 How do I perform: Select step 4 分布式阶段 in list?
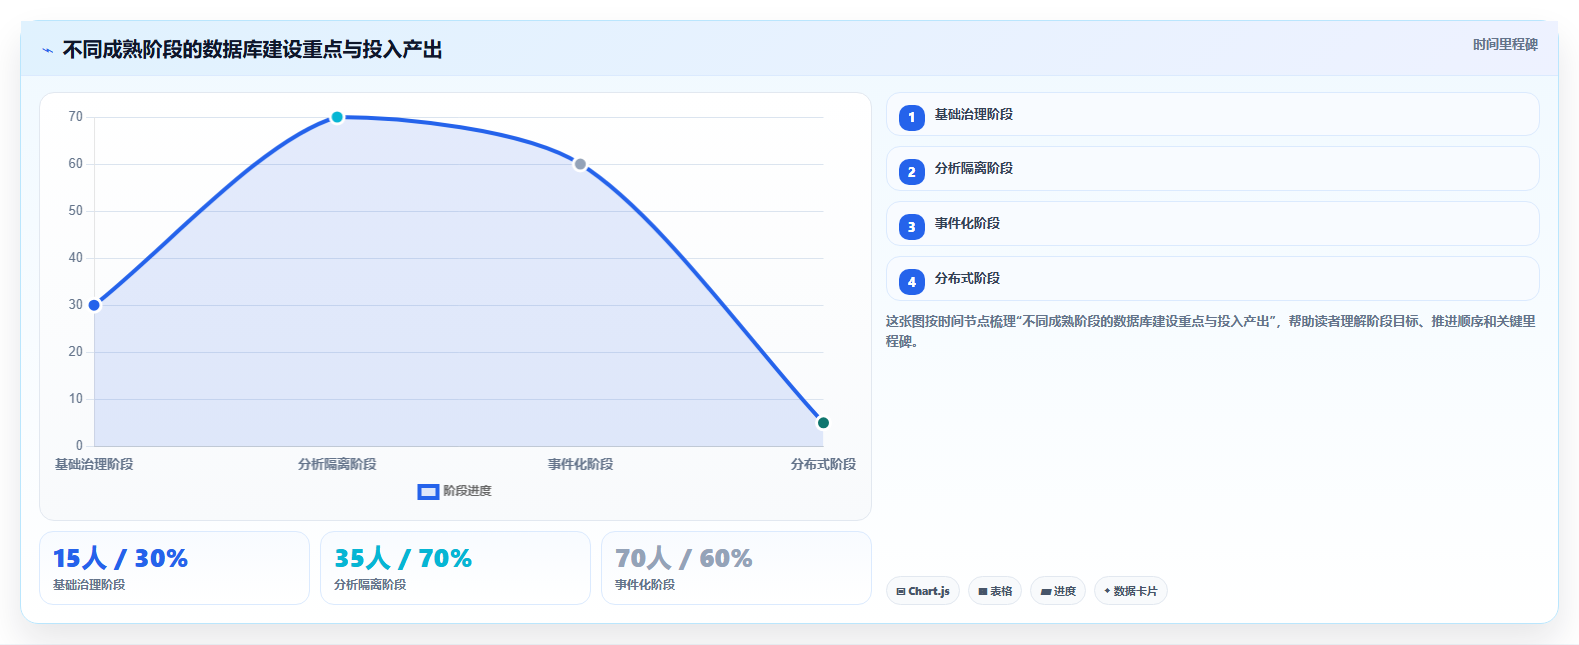click(x=1212, y=279)
